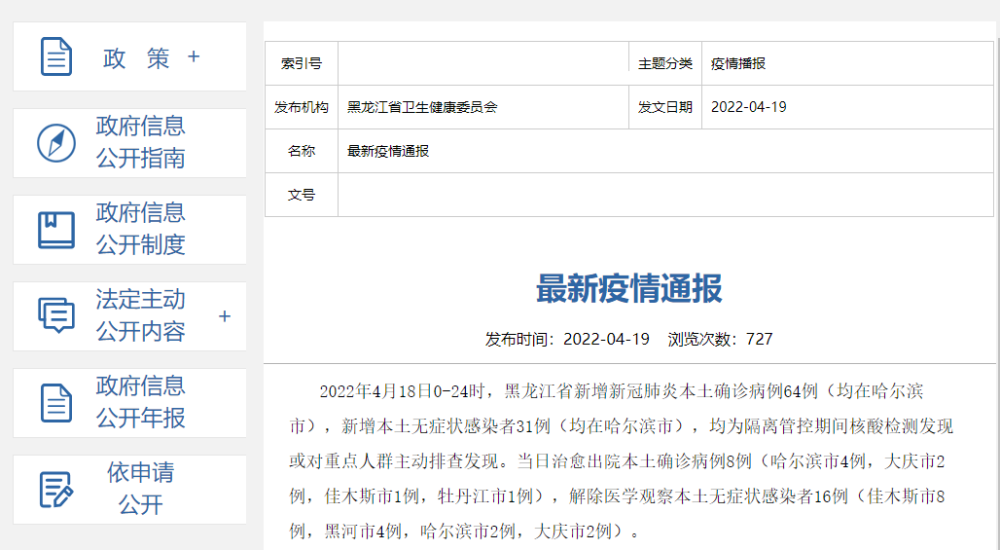The image size is (1000, 550).
Task: Select 法定主动公开内容 sidebar entry
Action: click(140, 315)
